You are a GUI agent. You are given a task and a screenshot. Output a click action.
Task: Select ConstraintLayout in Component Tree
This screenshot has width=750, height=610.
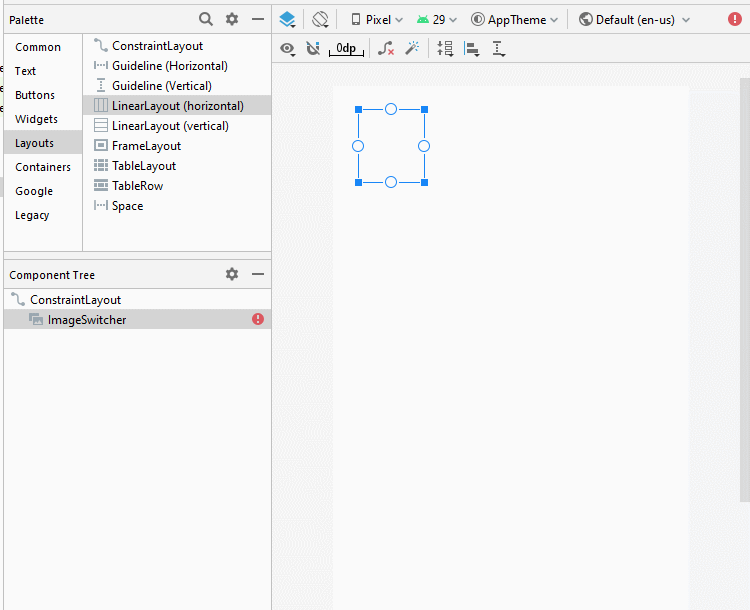137,299
